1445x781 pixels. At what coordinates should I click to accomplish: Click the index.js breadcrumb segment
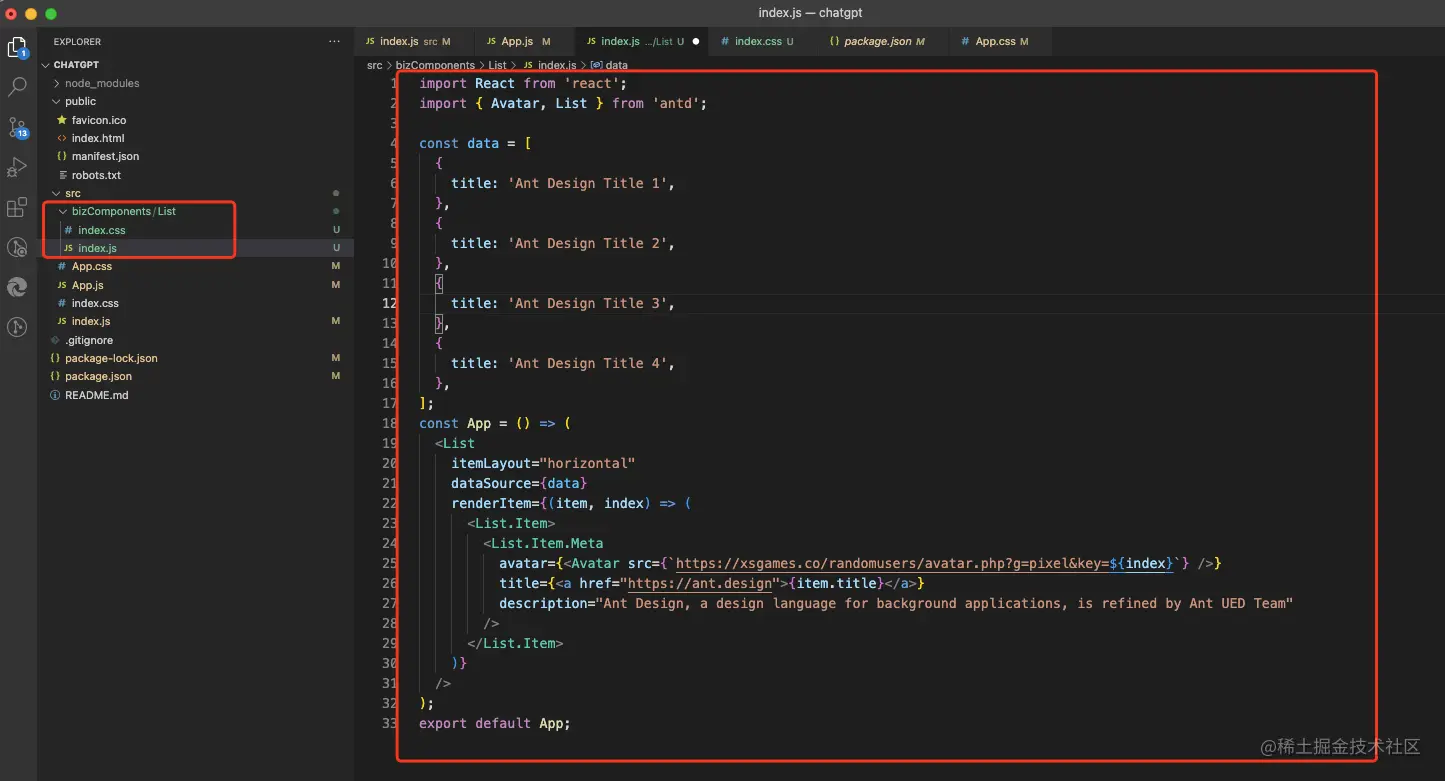point(557,65)
